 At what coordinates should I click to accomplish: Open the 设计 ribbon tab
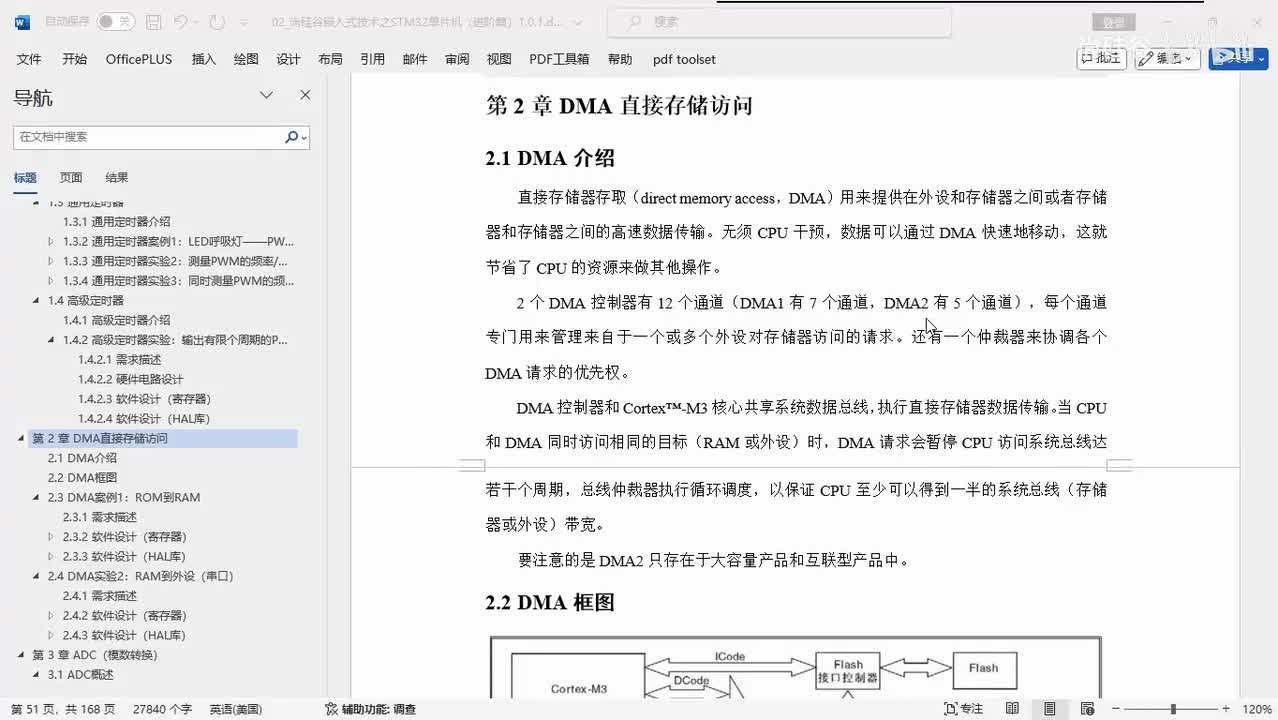coord(288,59)
